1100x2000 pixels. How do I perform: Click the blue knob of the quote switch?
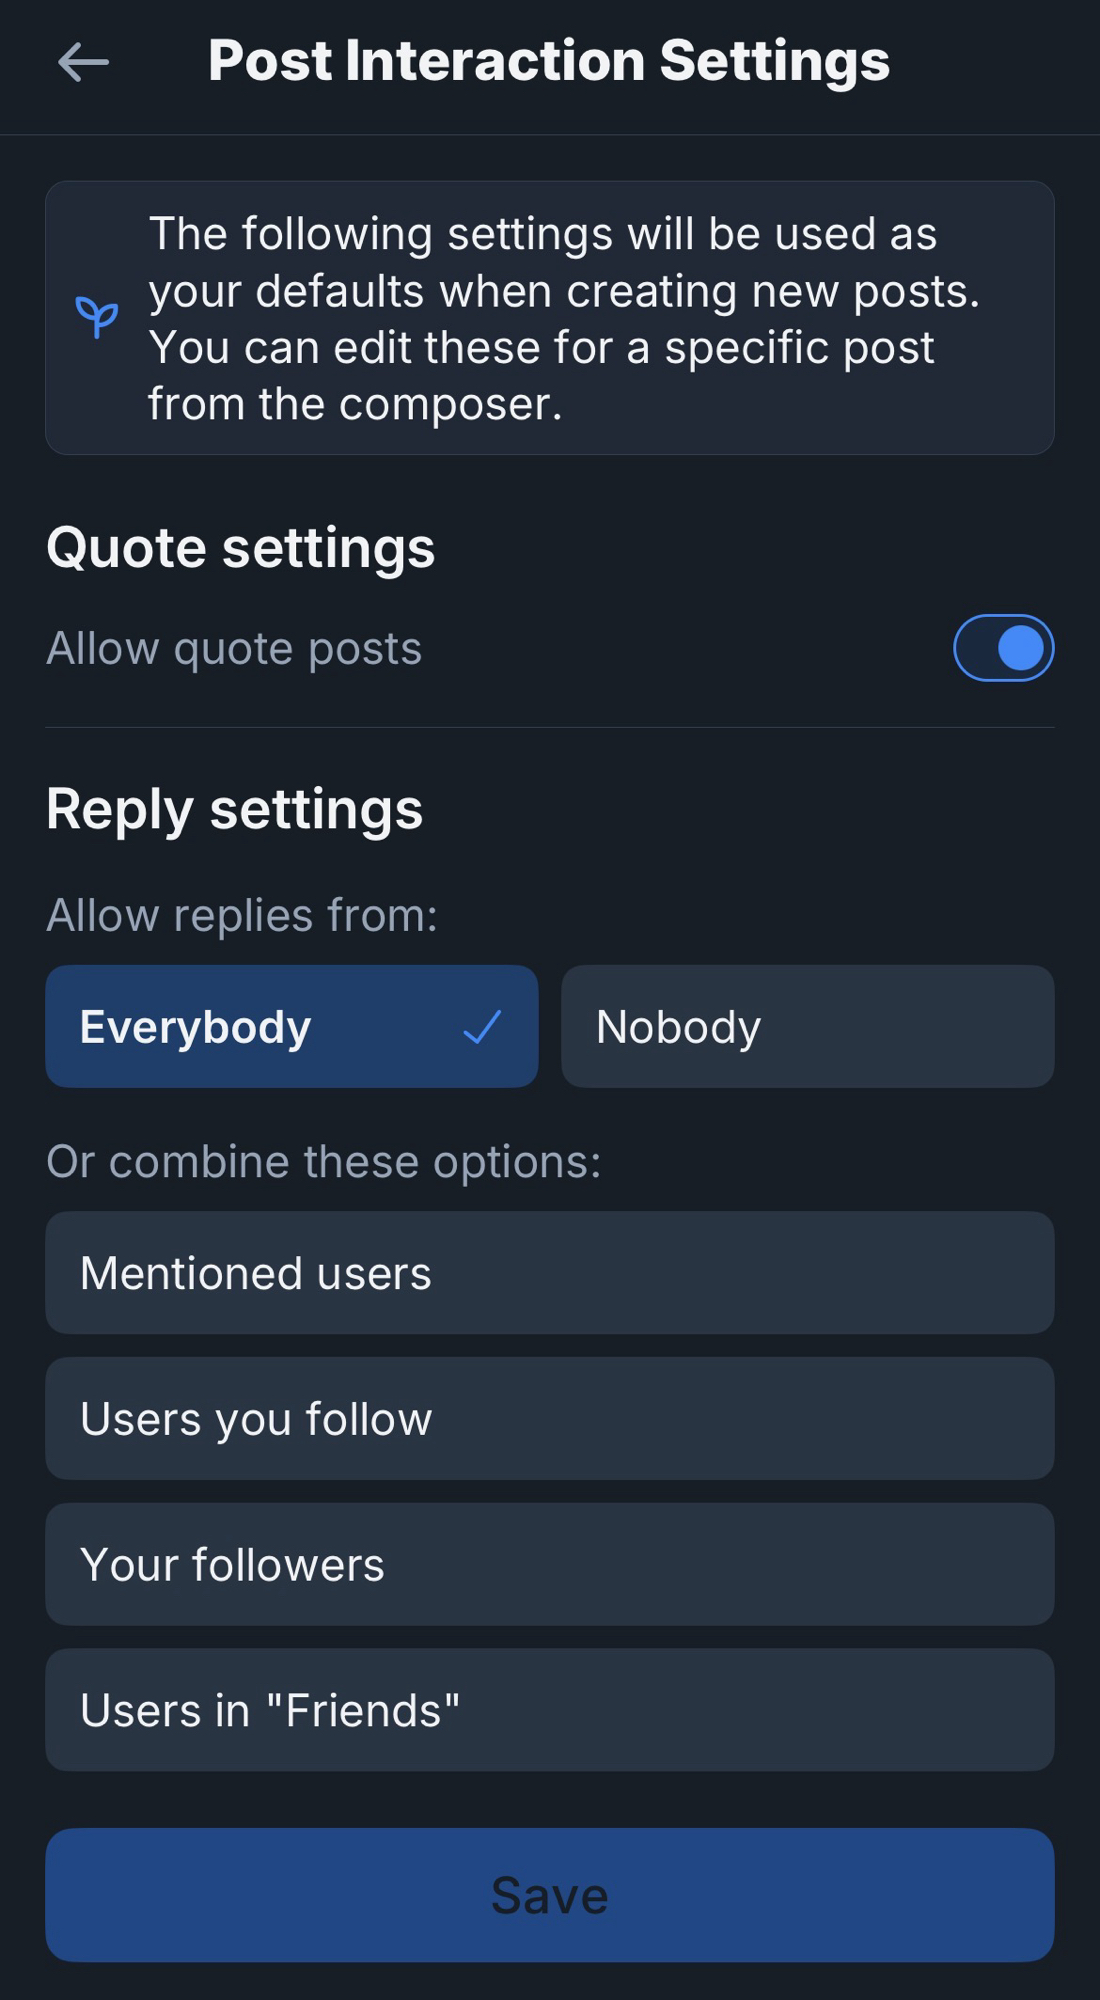coord(1020,648)
